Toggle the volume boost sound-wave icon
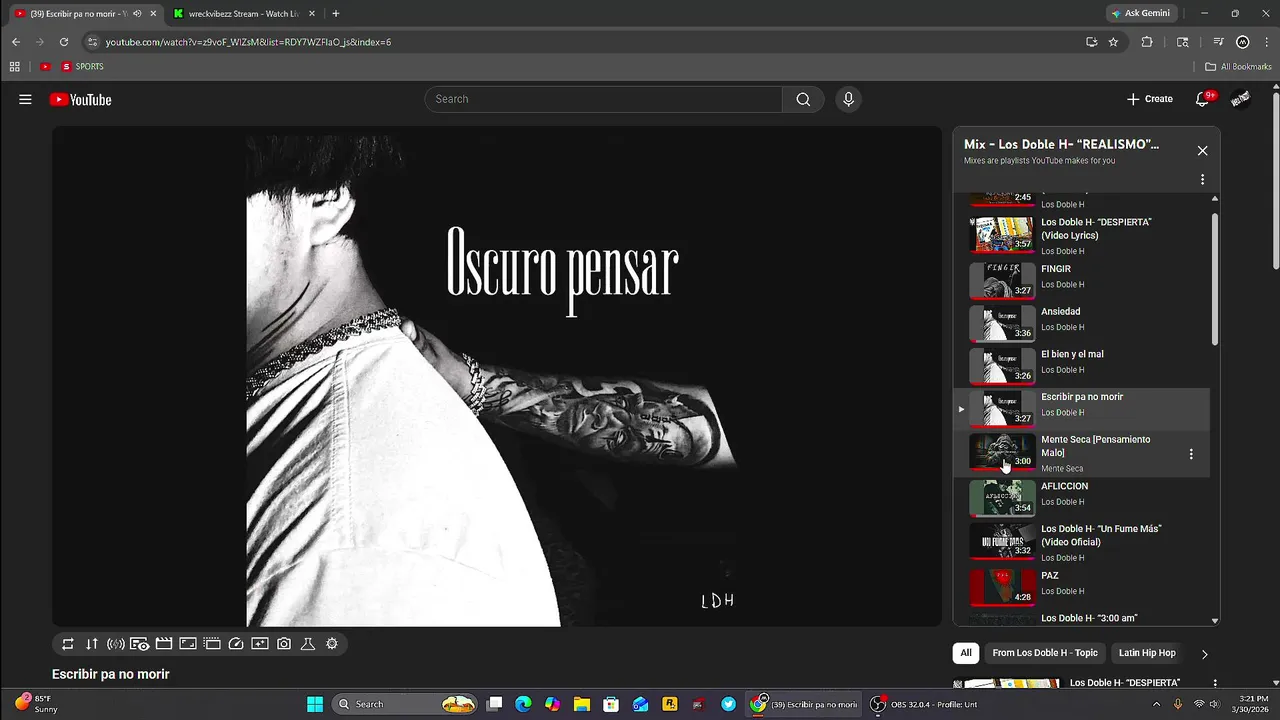1280x720 pixels. pos(116,644)
